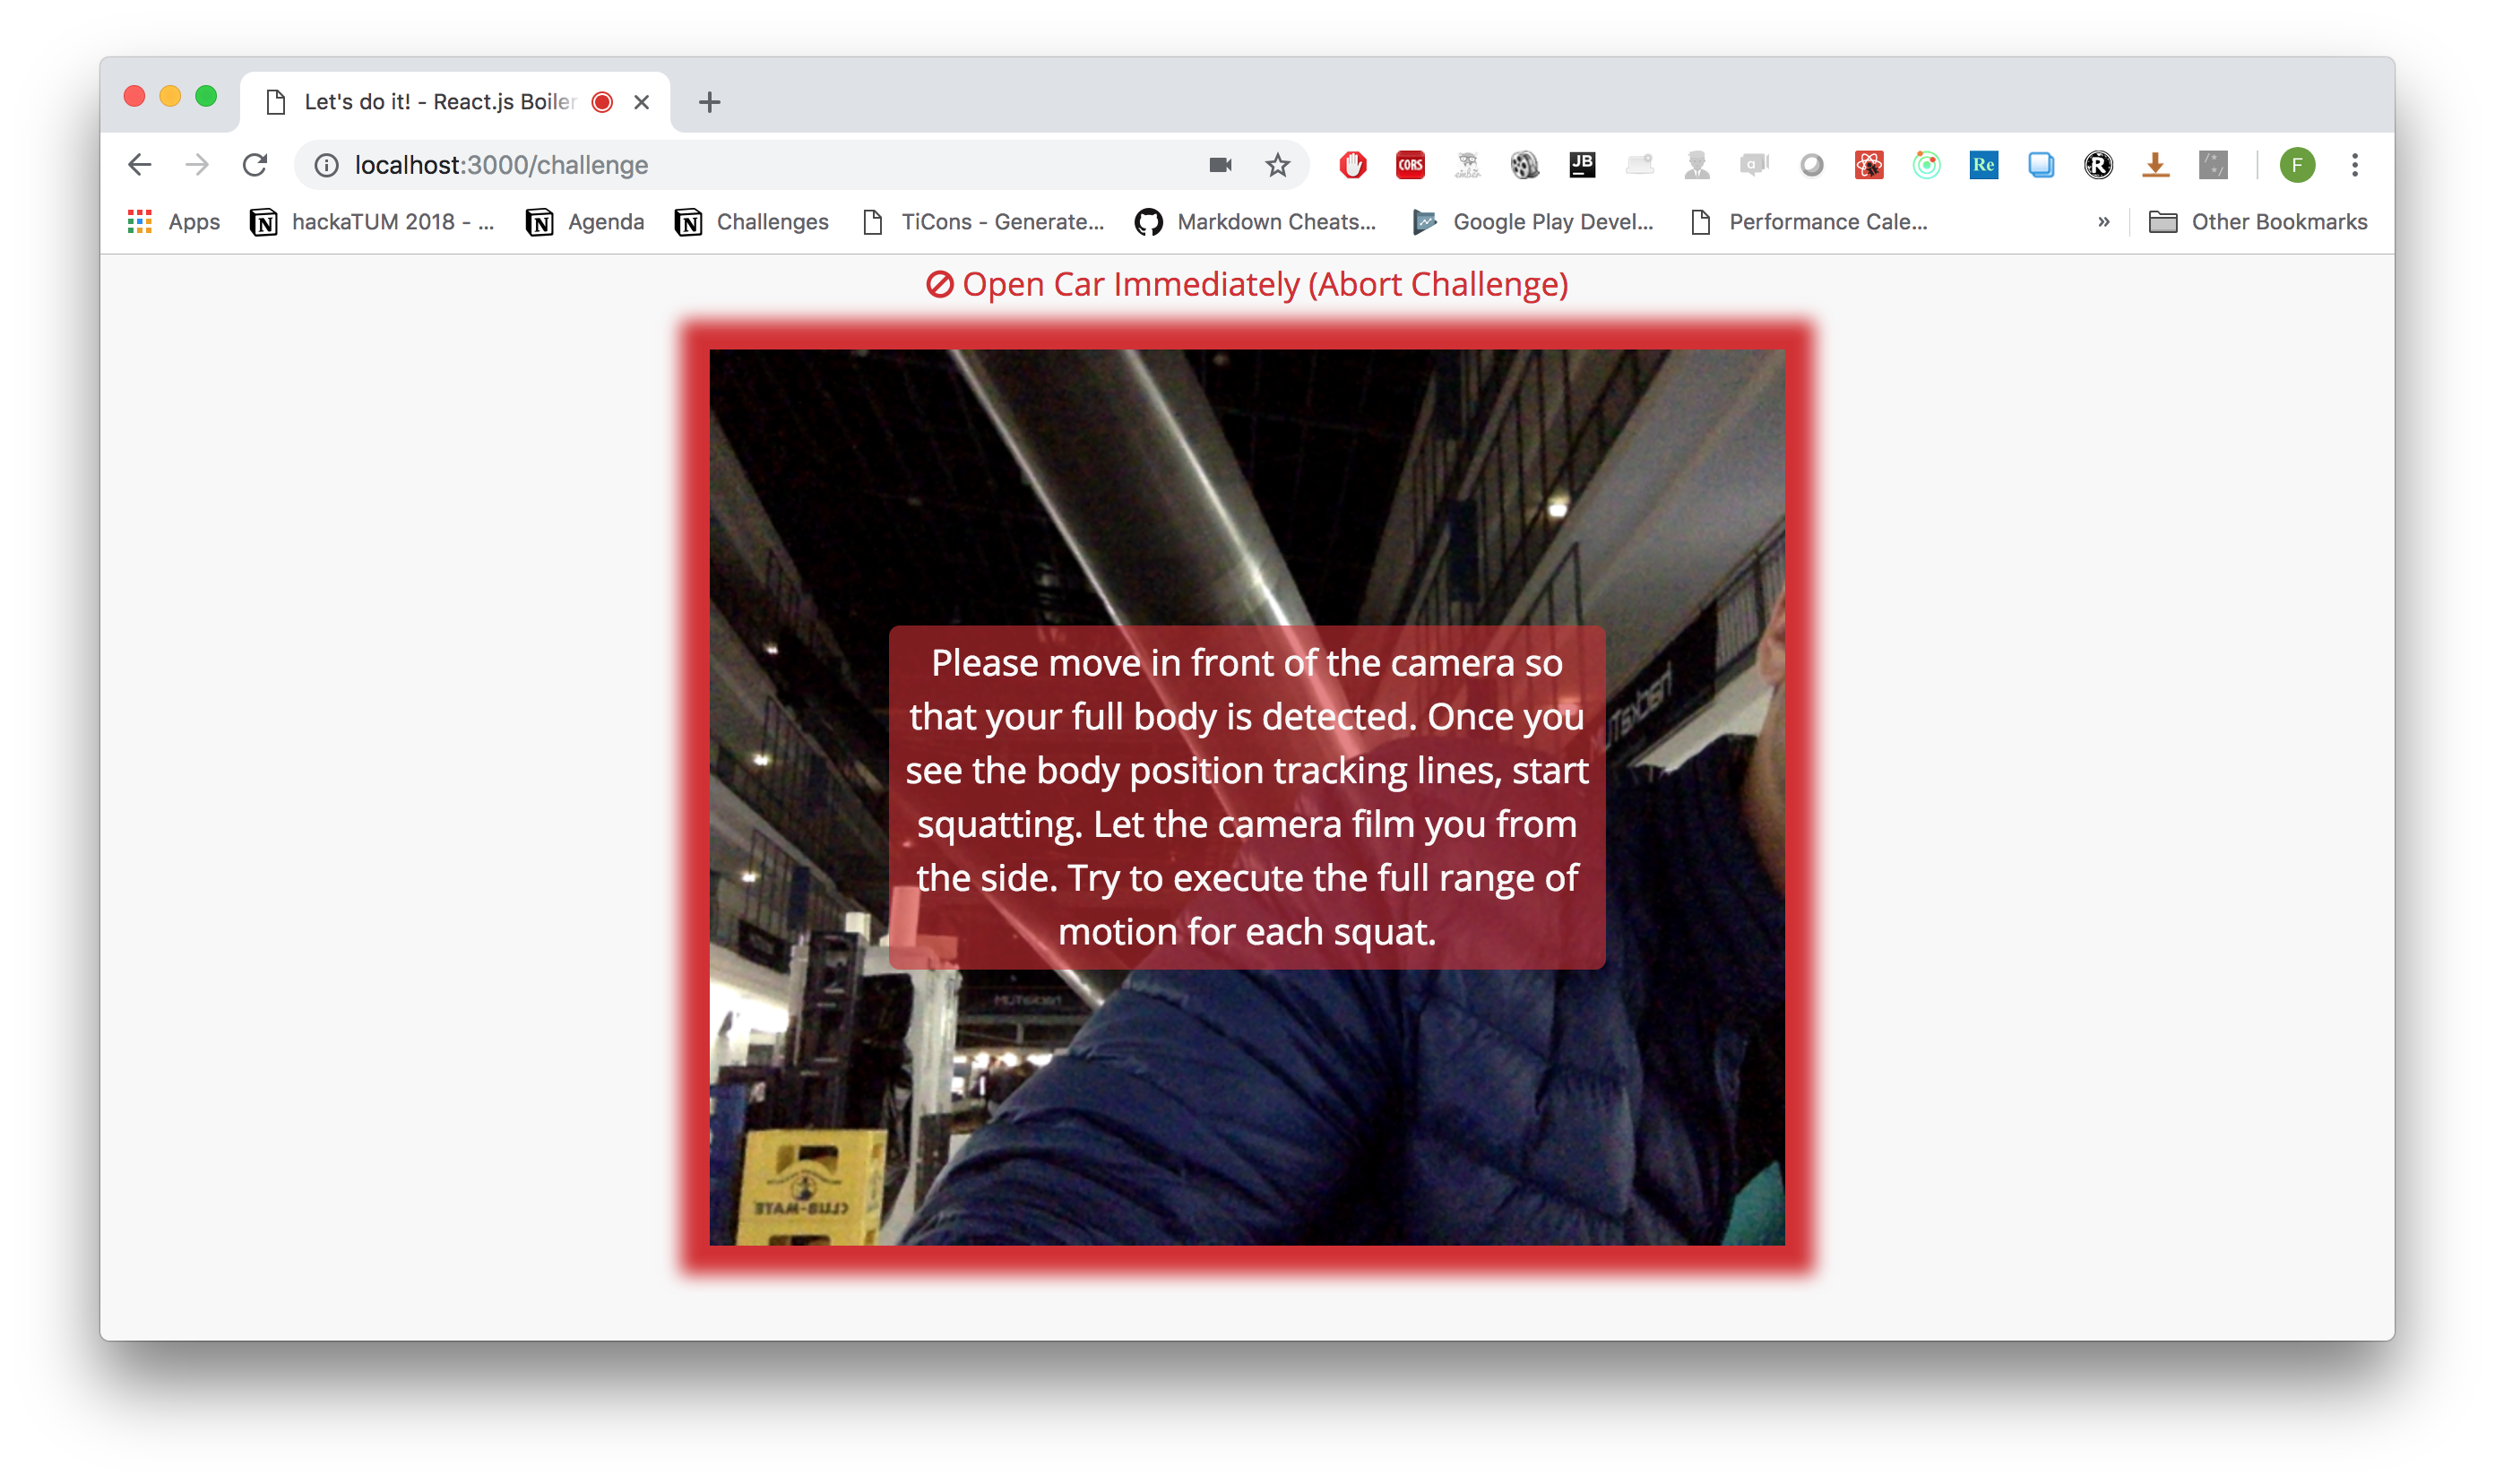Click the AdBlock stop-hand extension icon
The image size is (2495, 1484).
coord(1352,165)
